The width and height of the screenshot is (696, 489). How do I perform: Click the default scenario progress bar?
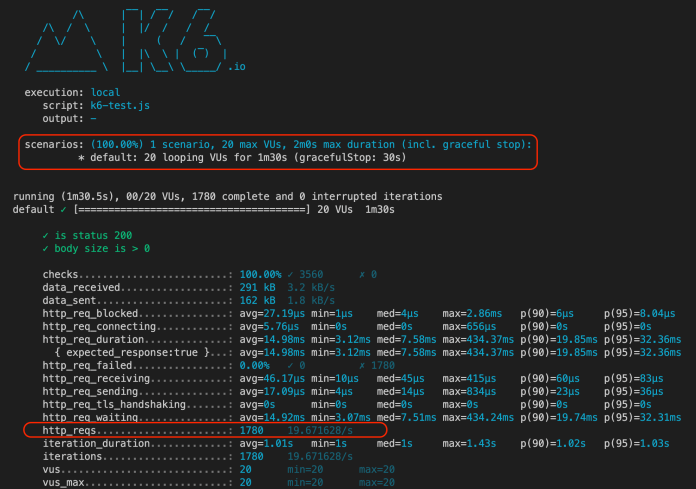[192, 209]
